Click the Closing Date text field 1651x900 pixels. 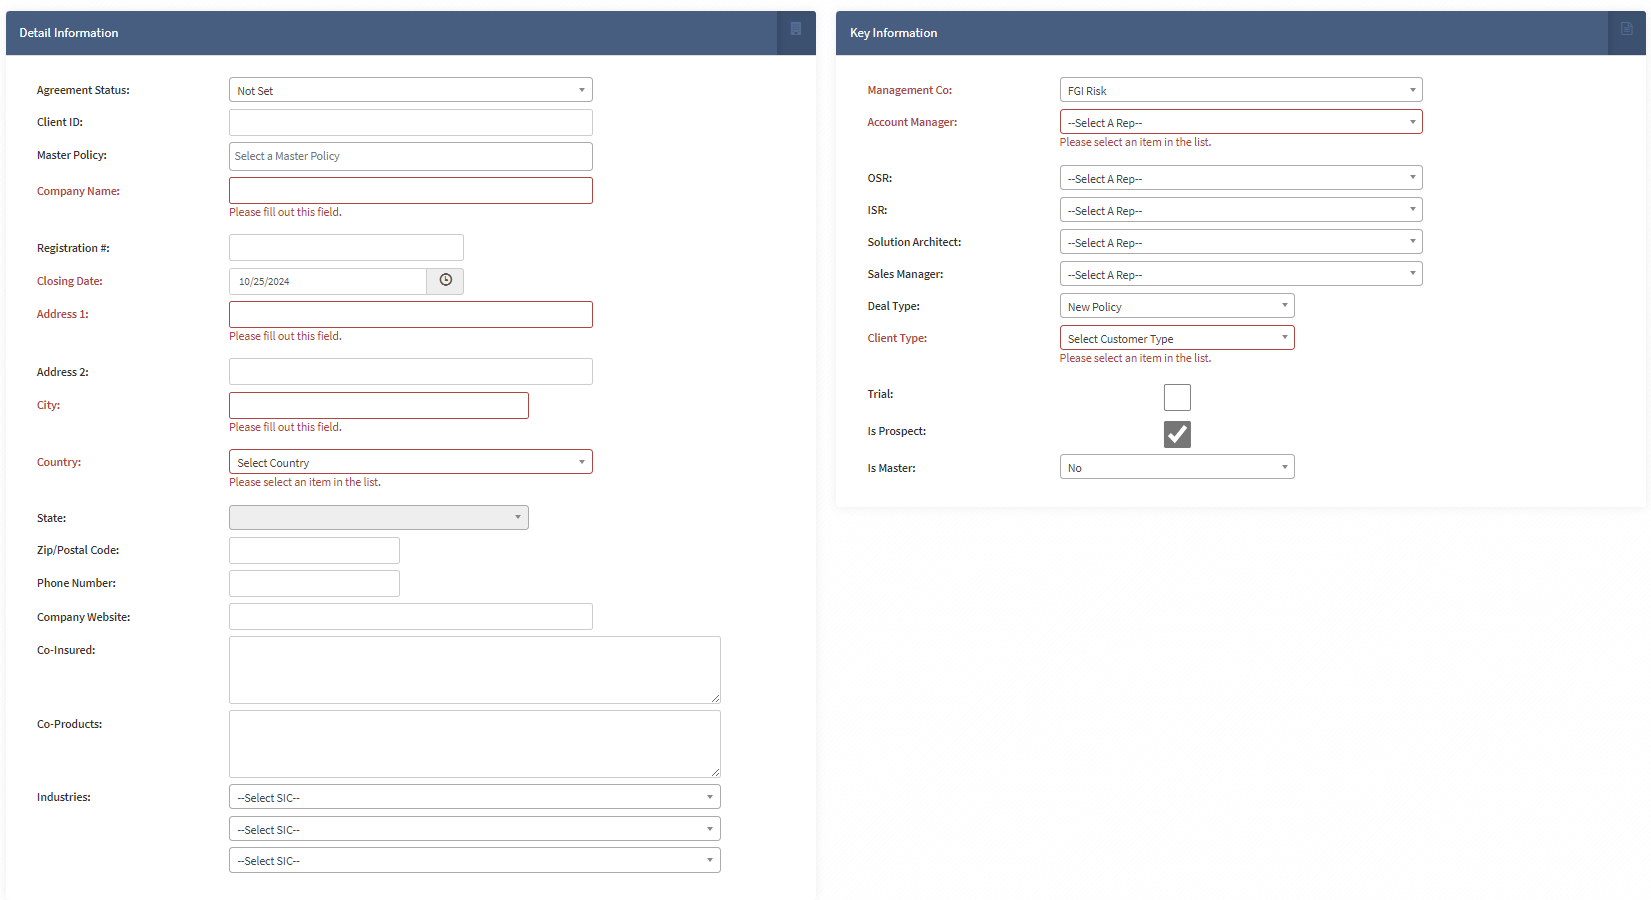(x=328, y=281)
